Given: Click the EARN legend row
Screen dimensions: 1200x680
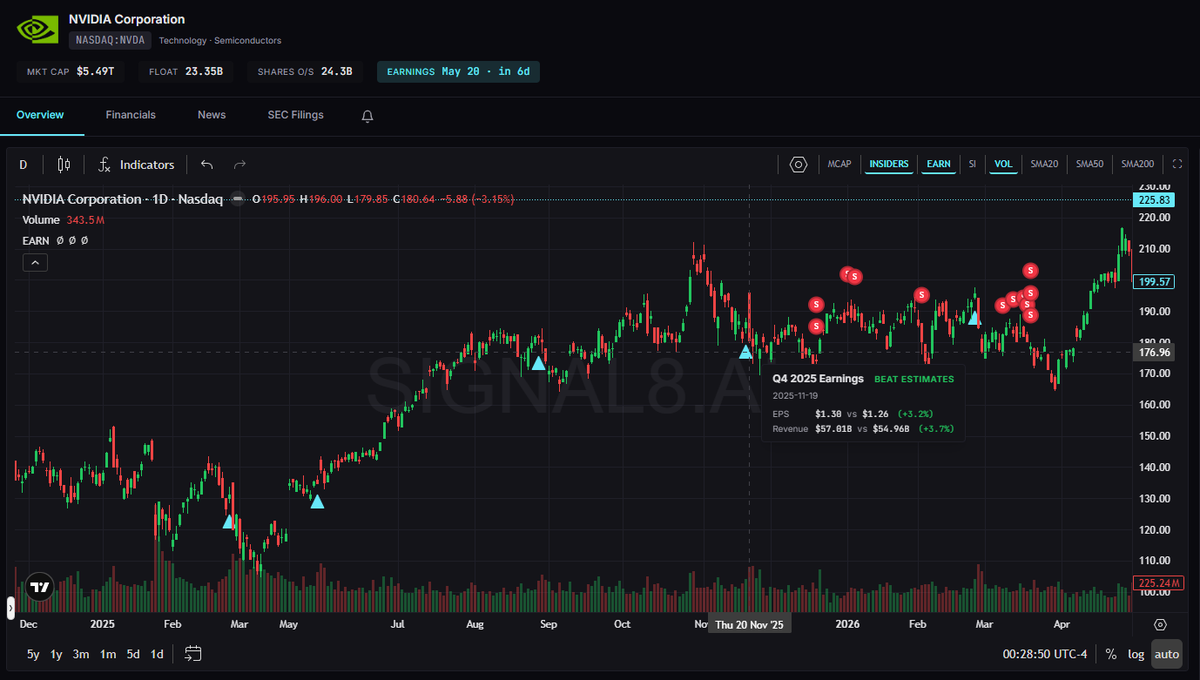Looking at the screenshot, I should pyautogui.click(x=56, y=241).
